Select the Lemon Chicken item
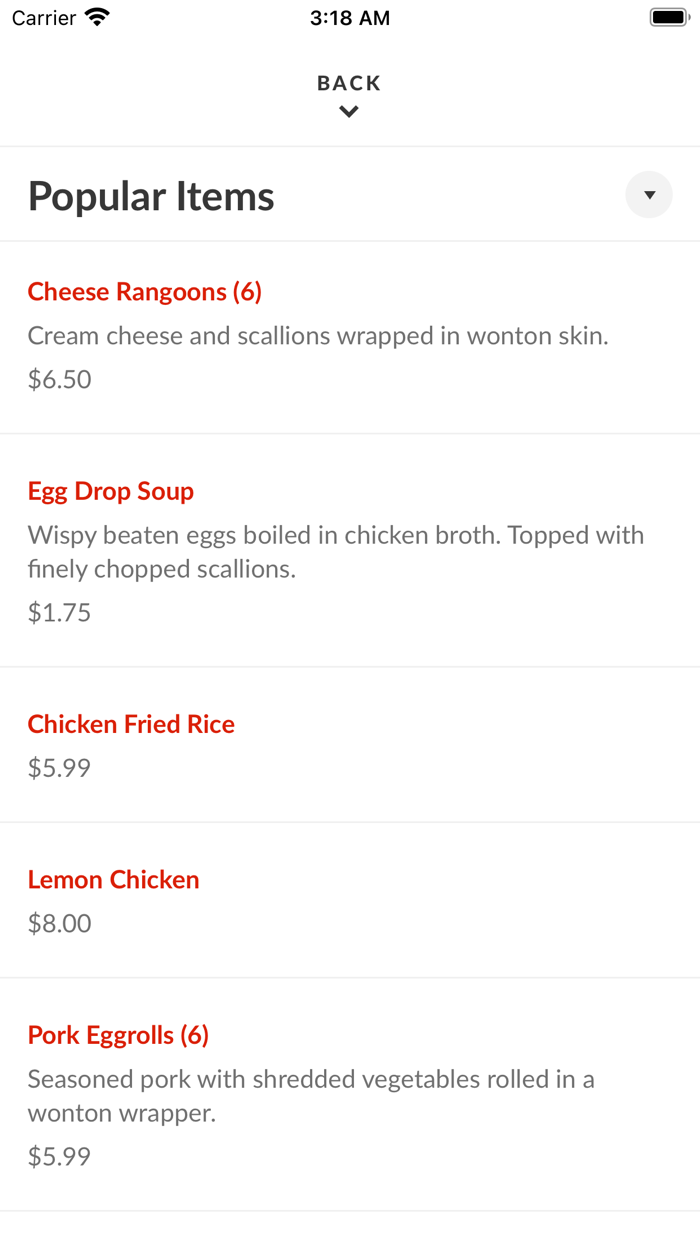 pyautogui.click(x=114, y=880)
